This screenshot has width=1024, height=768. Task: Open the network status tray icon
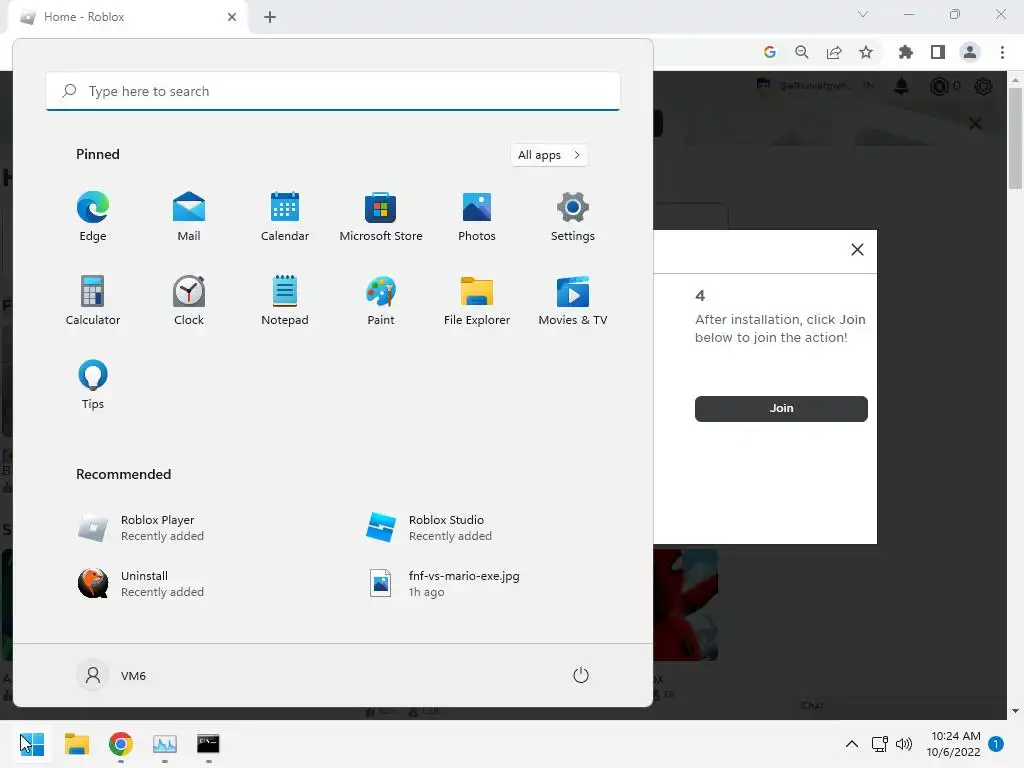coord(879,744)
